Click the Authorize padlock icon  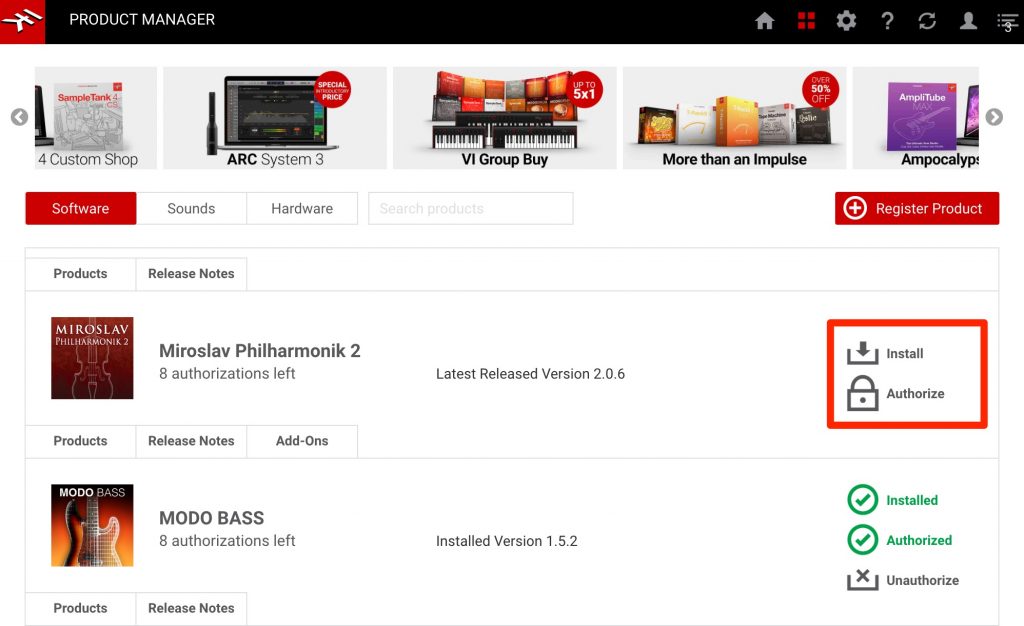(x=861, y=393)
